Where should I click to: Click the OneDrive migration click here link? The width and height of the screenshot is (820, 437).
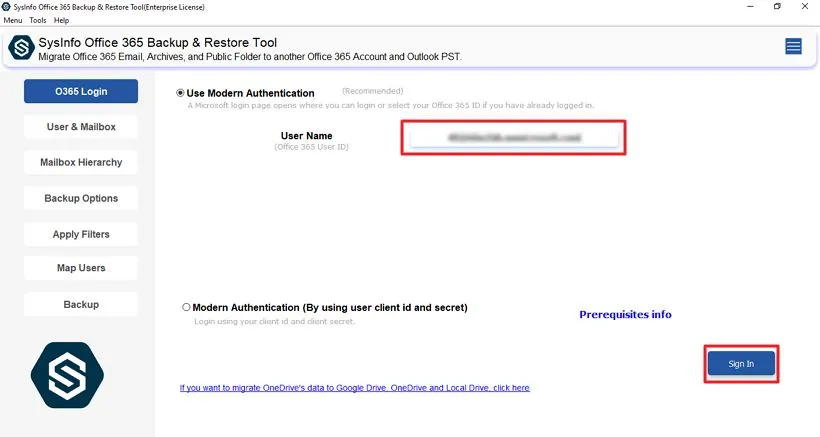[x=355, y=388]
